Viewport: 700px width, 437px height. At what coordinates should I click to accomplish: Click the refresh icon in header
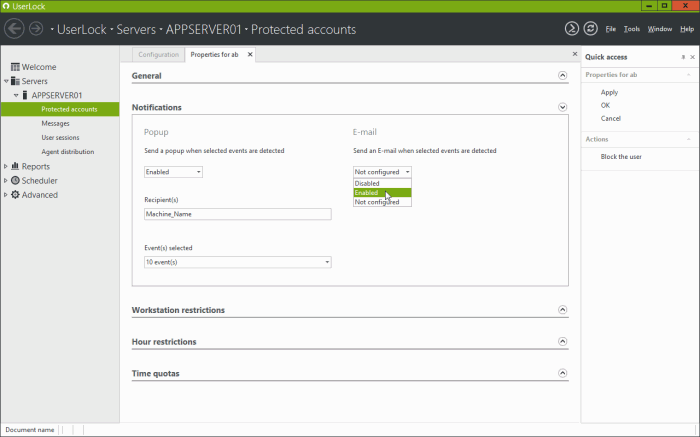pos(590,29)
